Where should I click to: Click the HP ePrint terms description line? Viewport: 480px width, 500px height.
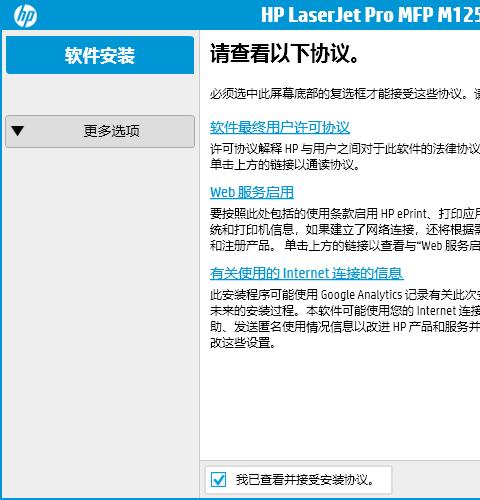coord(345,213)
